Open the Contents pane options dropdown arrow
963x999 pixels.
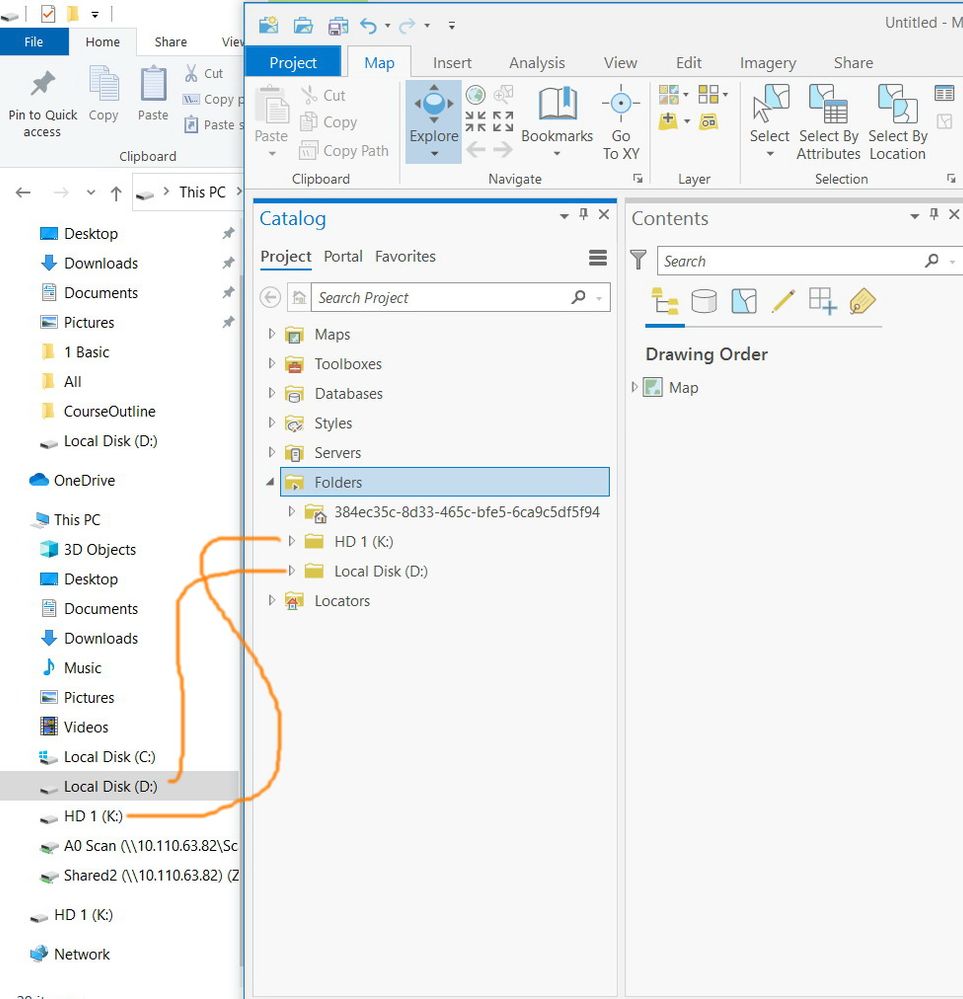pyautogui.click(x=915, y=216)
